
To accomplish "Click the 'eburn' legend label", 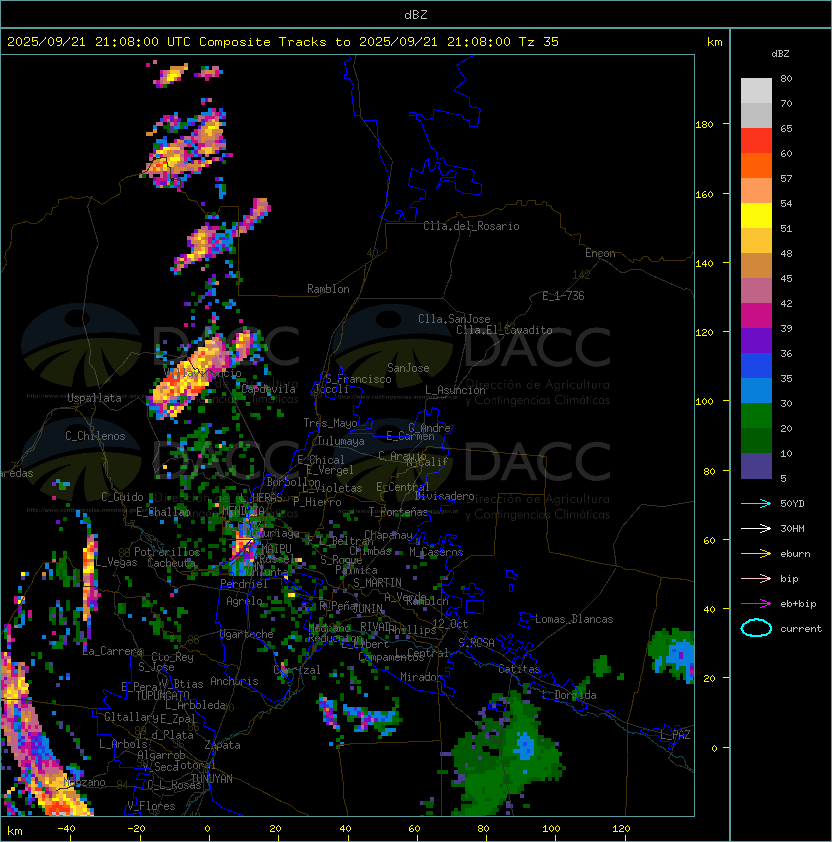I will pyautogui.click(x=795, y=554).
